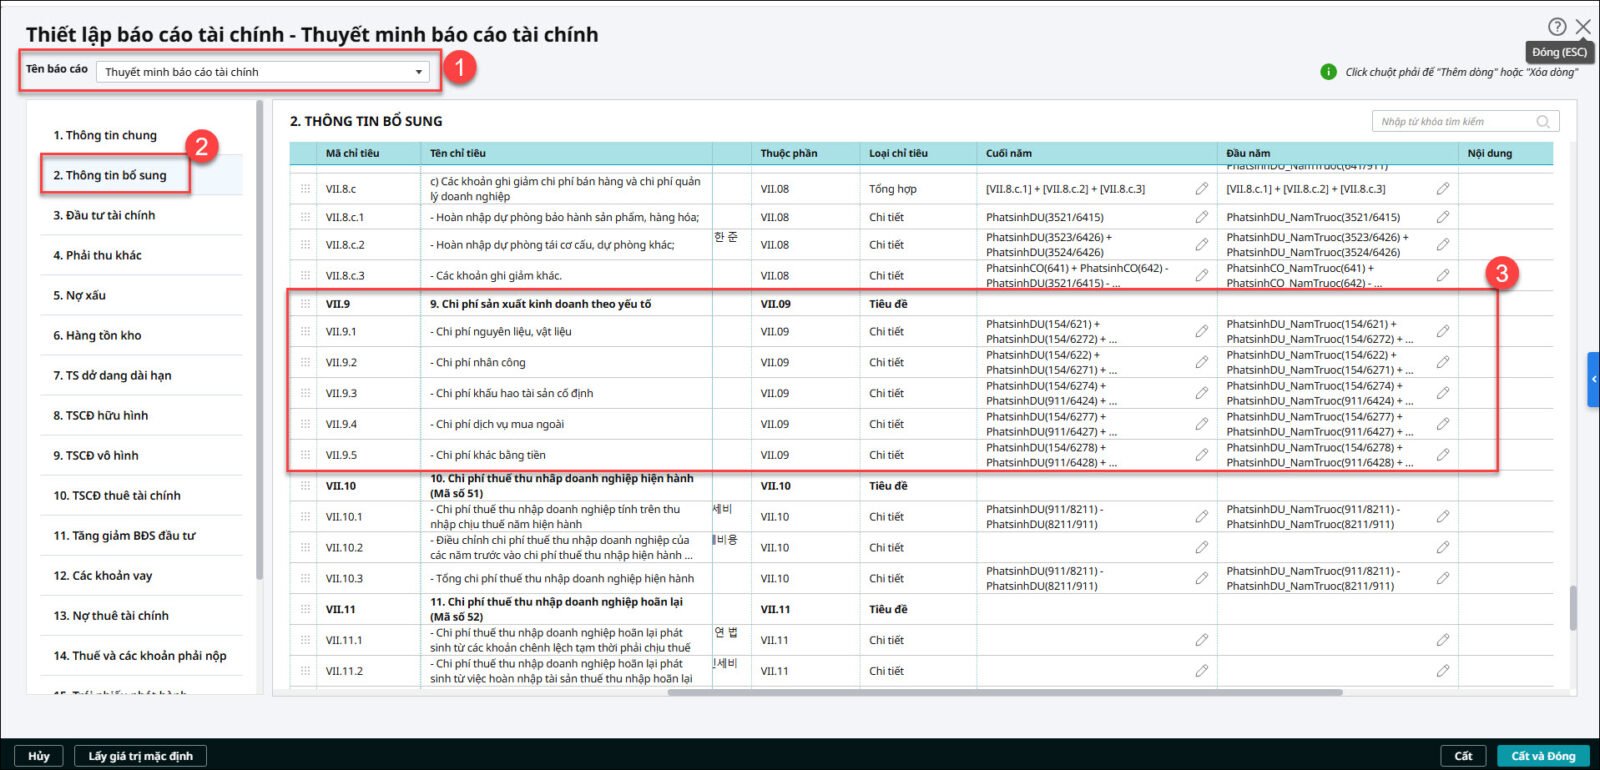Open section 4. Phải thu khác

pyautogui.click(x=141, y=255)
